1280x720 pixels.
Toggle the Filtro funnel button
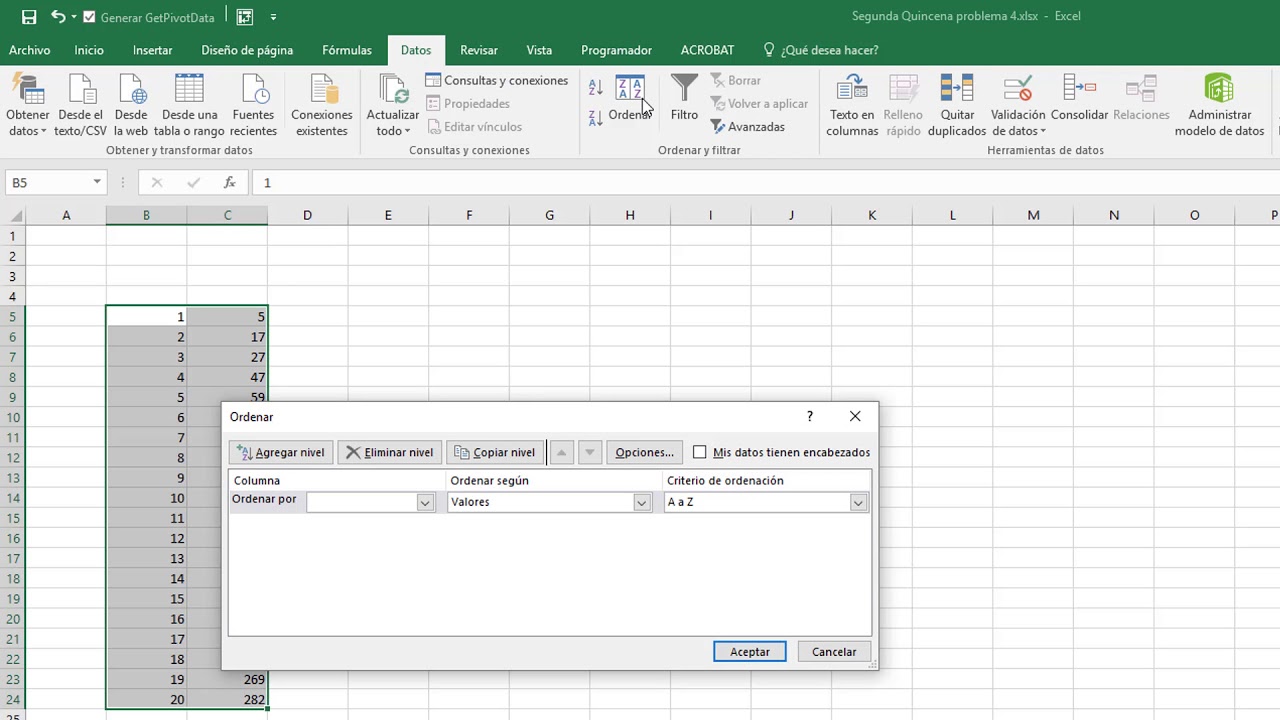(x=684, y=100)
